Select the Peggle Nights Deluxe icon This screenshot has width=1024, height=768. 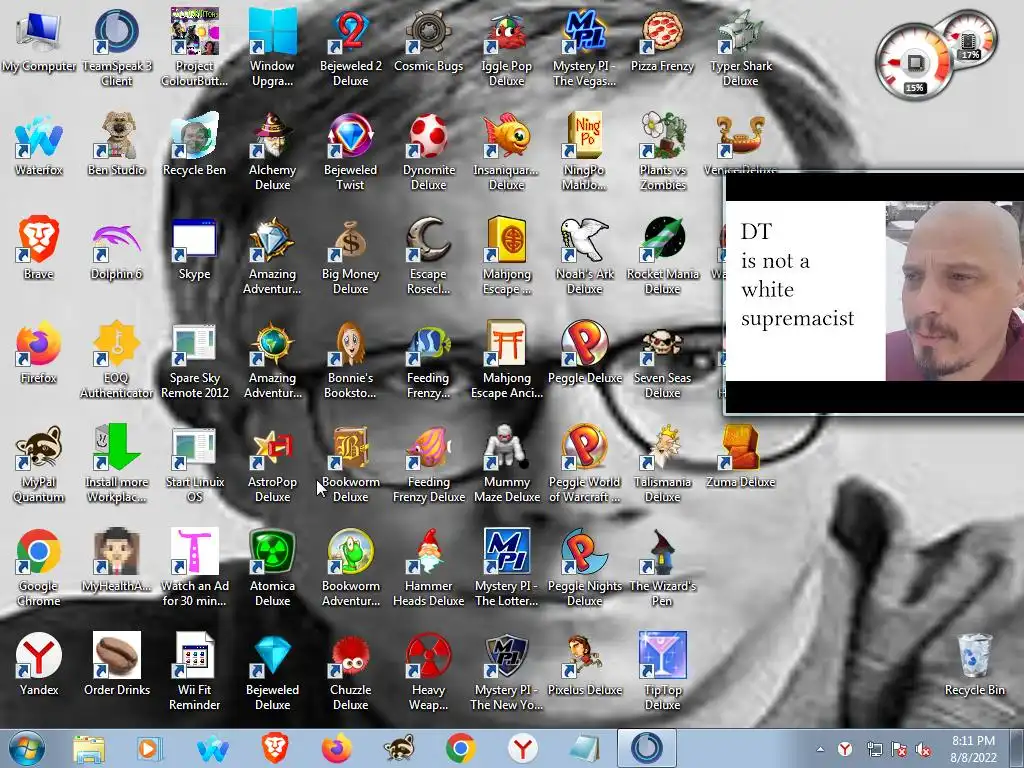pyautogui.click(x=584, y=568)
